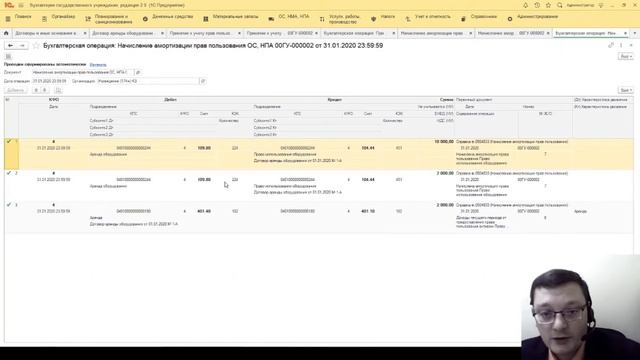Open the document from Документ field button

[138, 72]
